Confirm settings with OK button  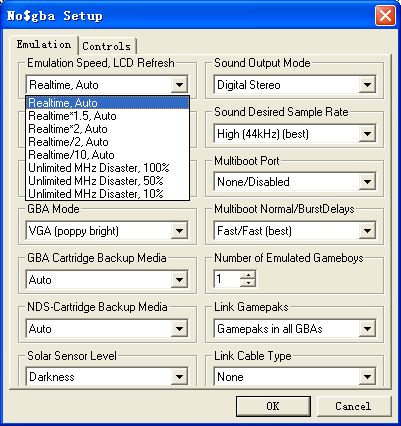point(273,406)
